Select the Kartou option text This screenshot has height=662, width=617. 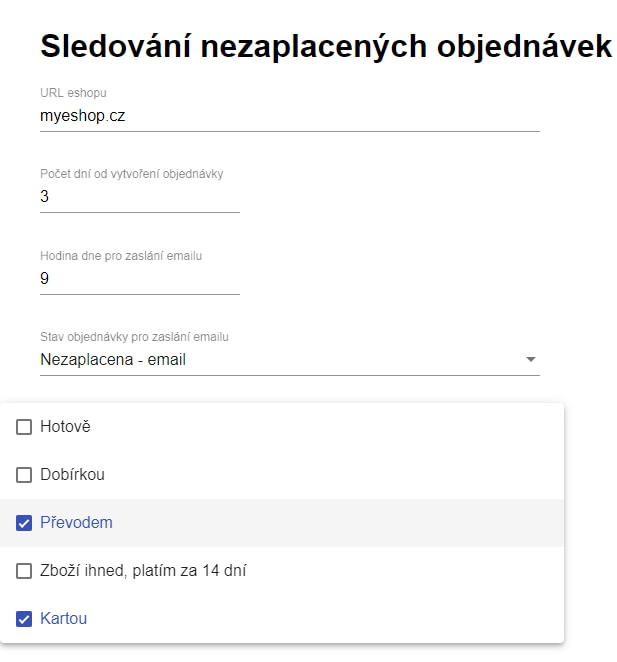63,619
